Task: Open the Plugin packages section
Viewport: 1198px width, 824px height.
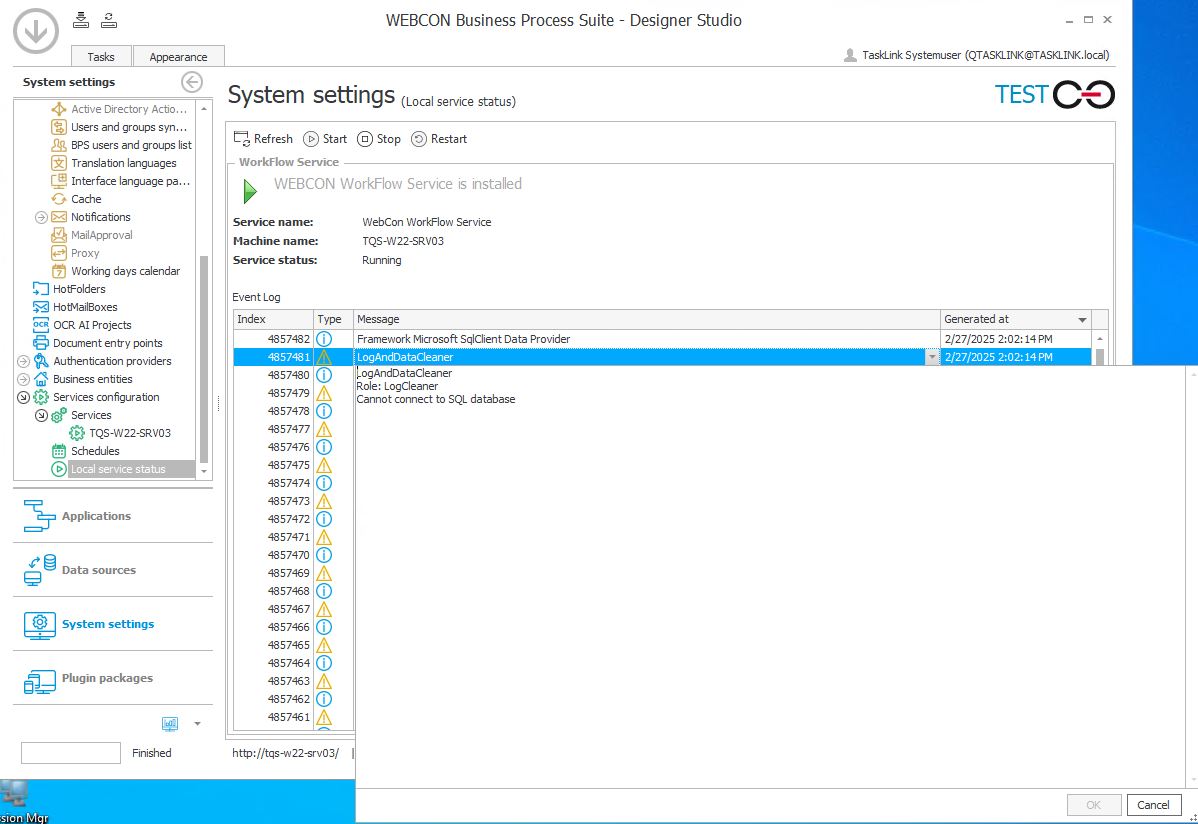Action: point(113,679)
